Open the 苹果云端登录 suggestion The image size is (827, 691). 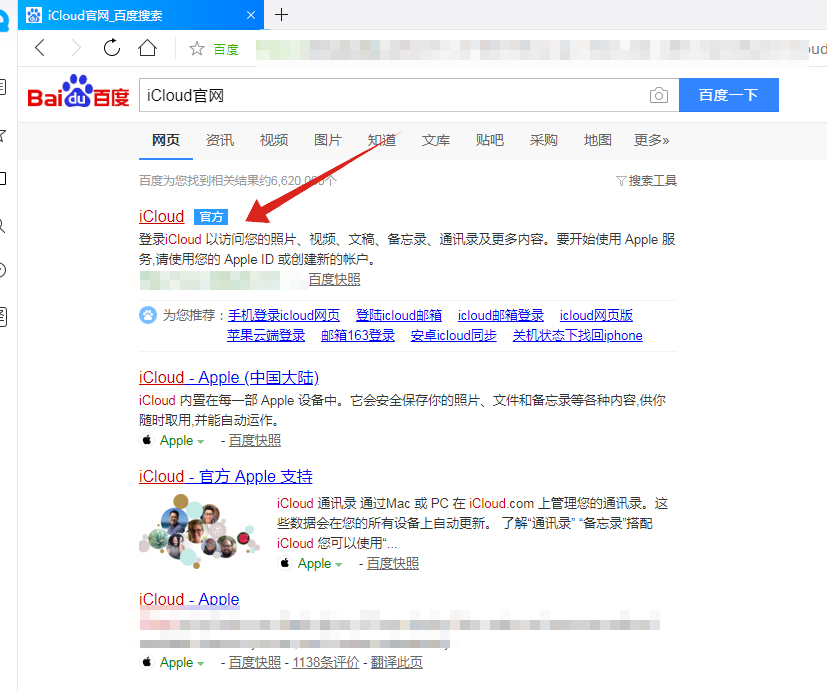(x=266, y=335)
